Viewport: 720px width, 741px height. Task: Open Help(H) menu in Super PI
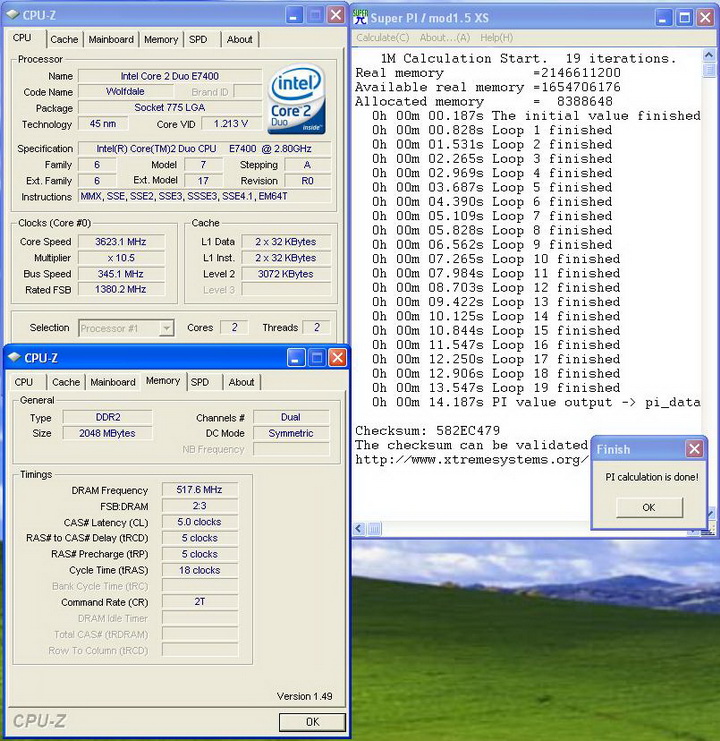tap(497, 38)
